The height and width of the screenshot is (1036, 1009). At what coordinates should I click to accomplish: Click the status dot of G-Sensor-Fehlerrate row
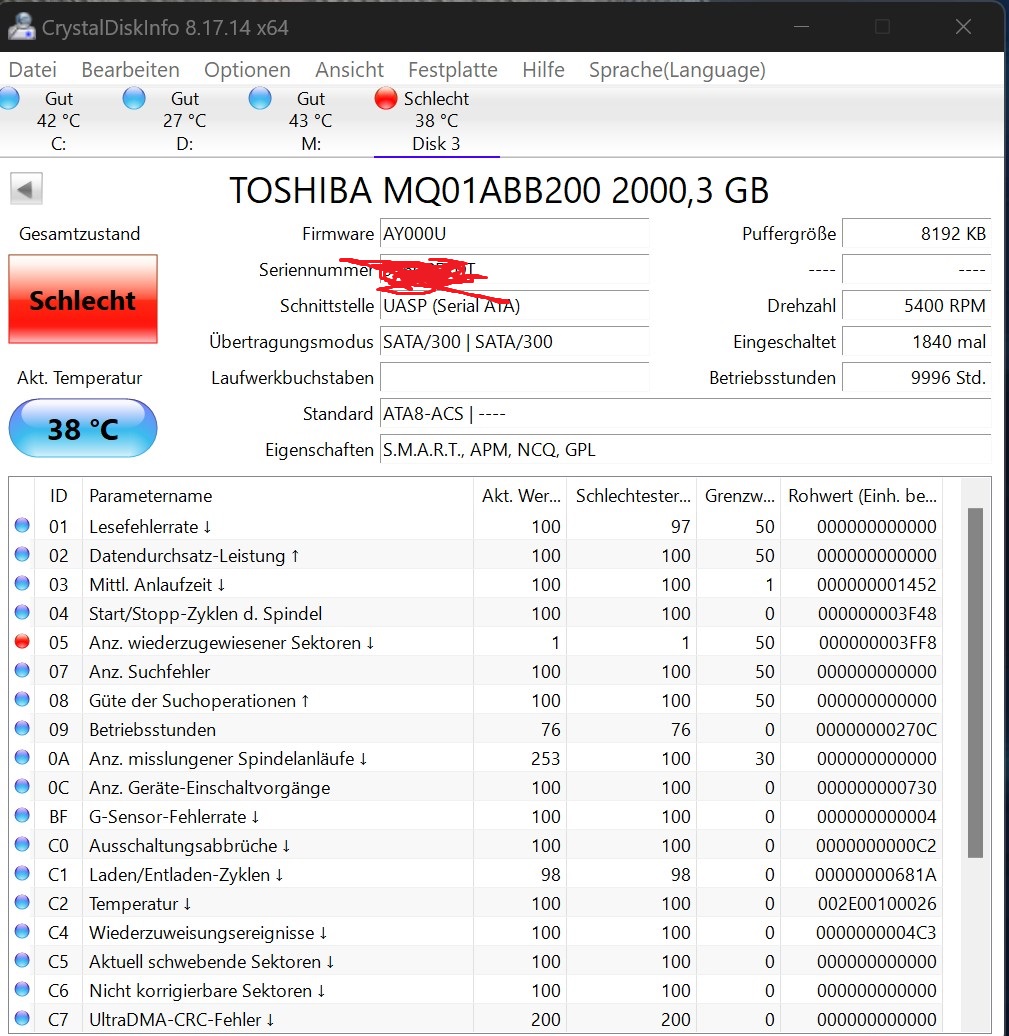coord(22,815)
